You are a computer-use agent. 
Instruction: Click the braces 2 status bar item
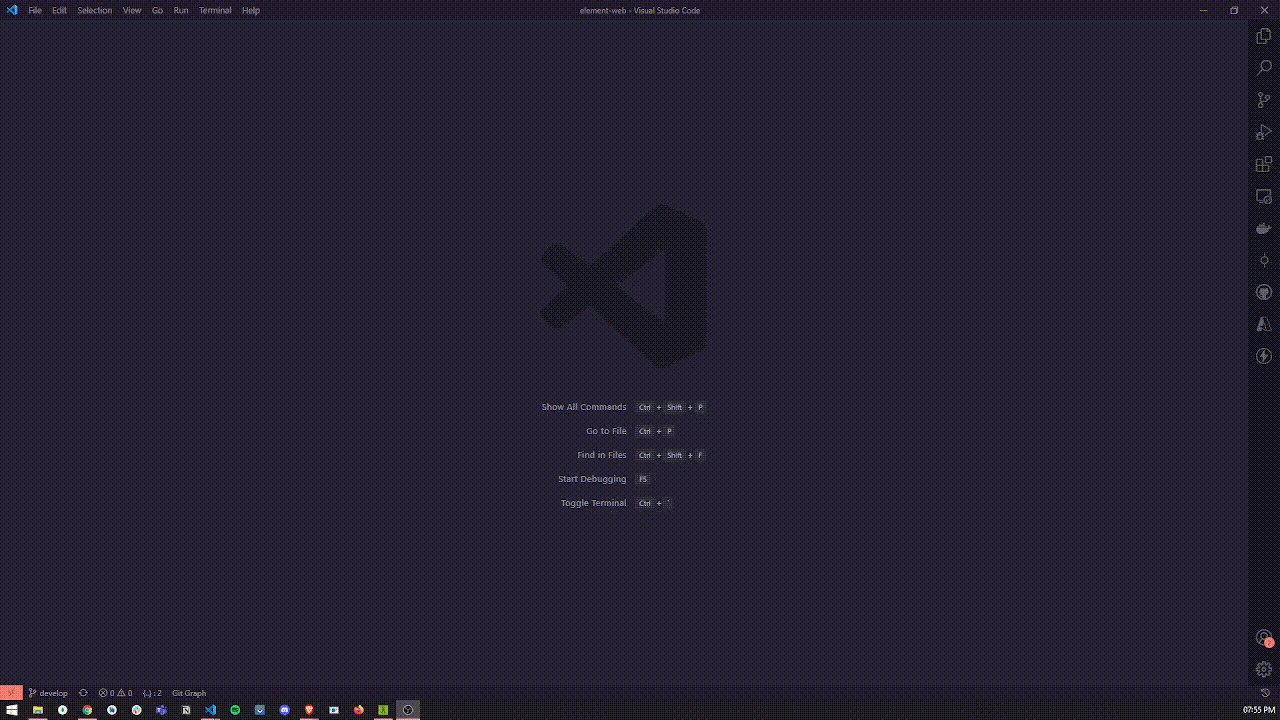pyautogui.click(x=152, y=693)
